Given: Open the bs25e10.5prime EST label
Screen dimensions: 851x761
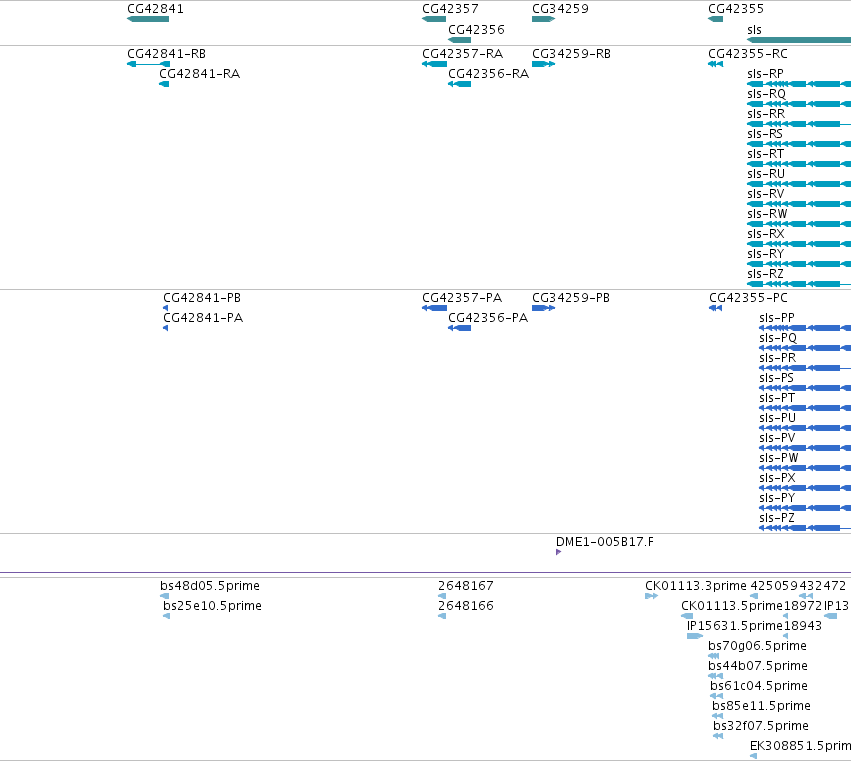Looking at the screenshot, I should click(x=212, y=606).
